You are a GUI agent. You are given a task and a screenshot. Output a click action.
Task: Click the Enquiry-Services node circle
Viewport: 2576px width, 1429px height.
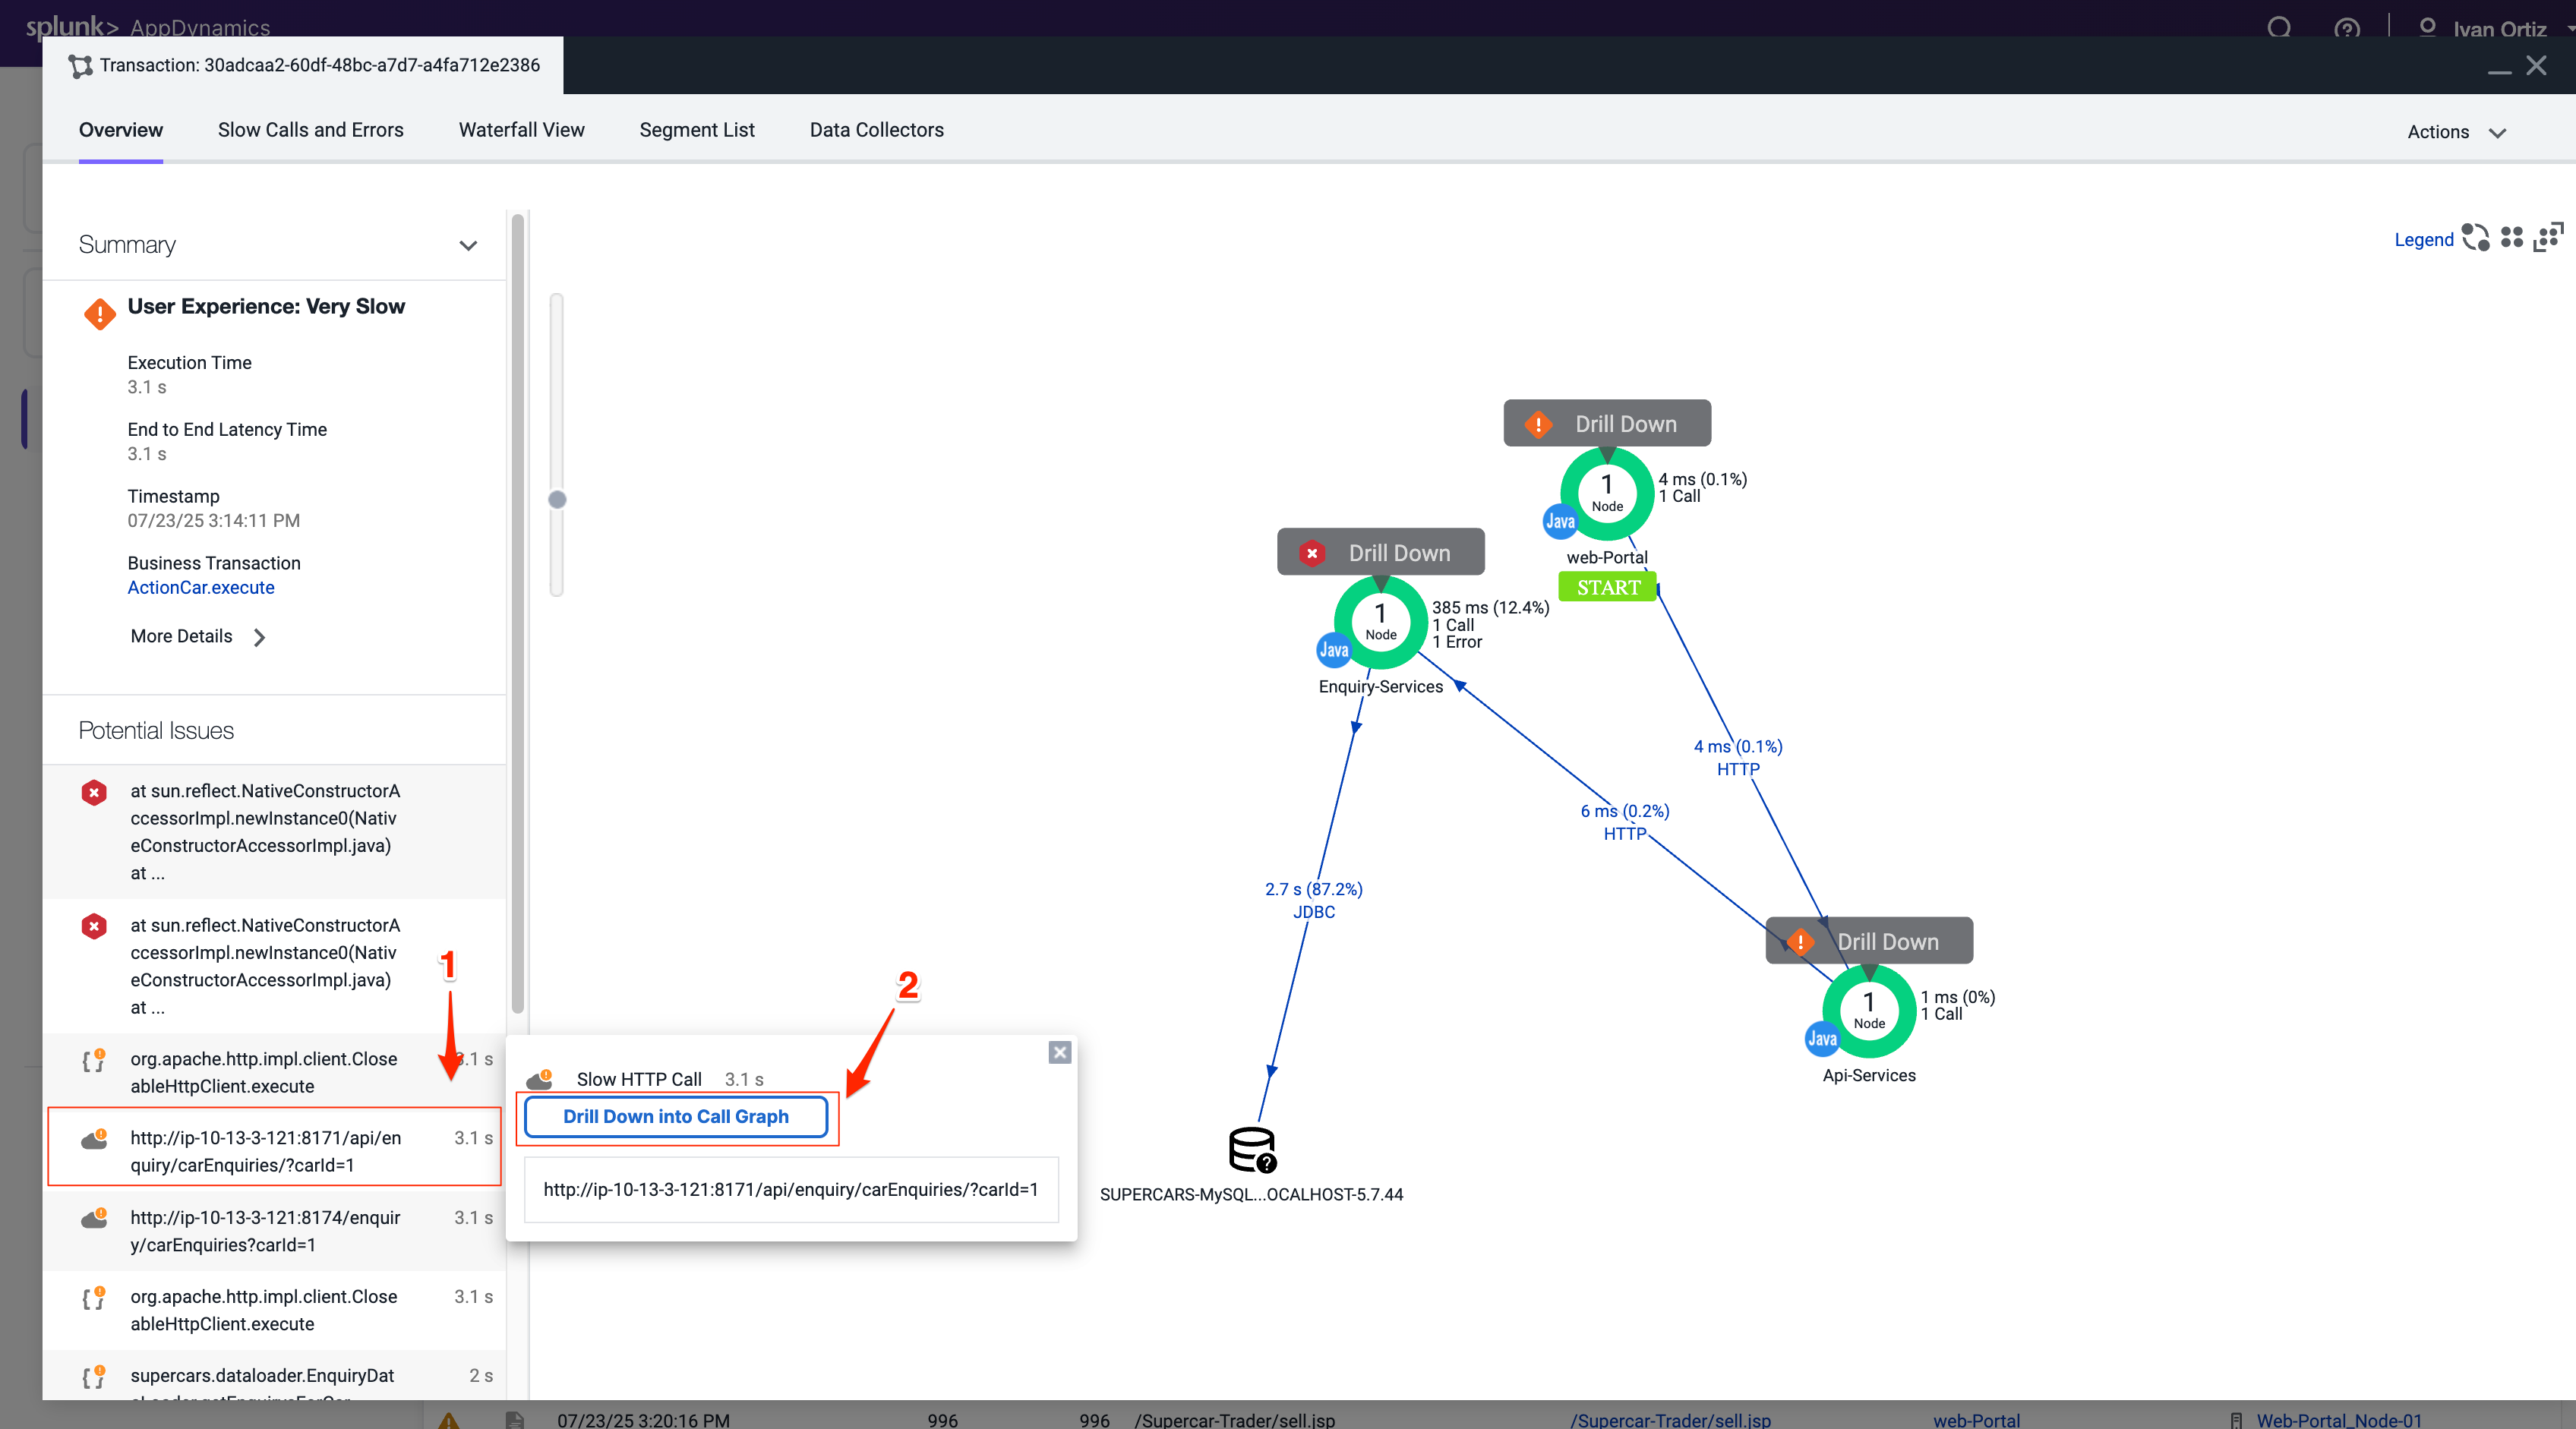(x=1380, y=622)
